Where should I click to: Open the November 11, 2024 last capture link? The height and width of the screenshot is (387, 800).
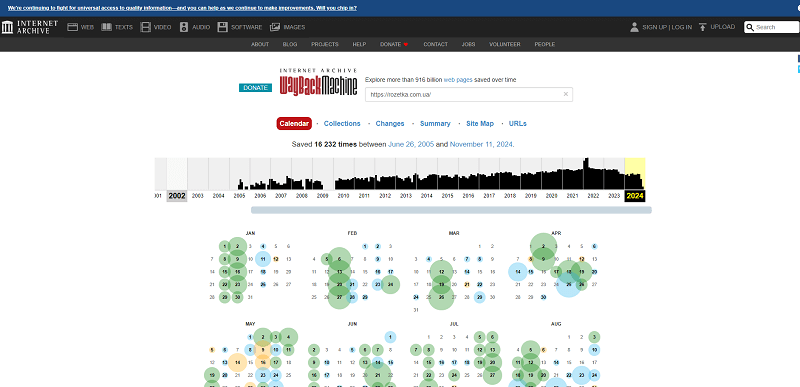pyautogui.click(x=481, y=144)
